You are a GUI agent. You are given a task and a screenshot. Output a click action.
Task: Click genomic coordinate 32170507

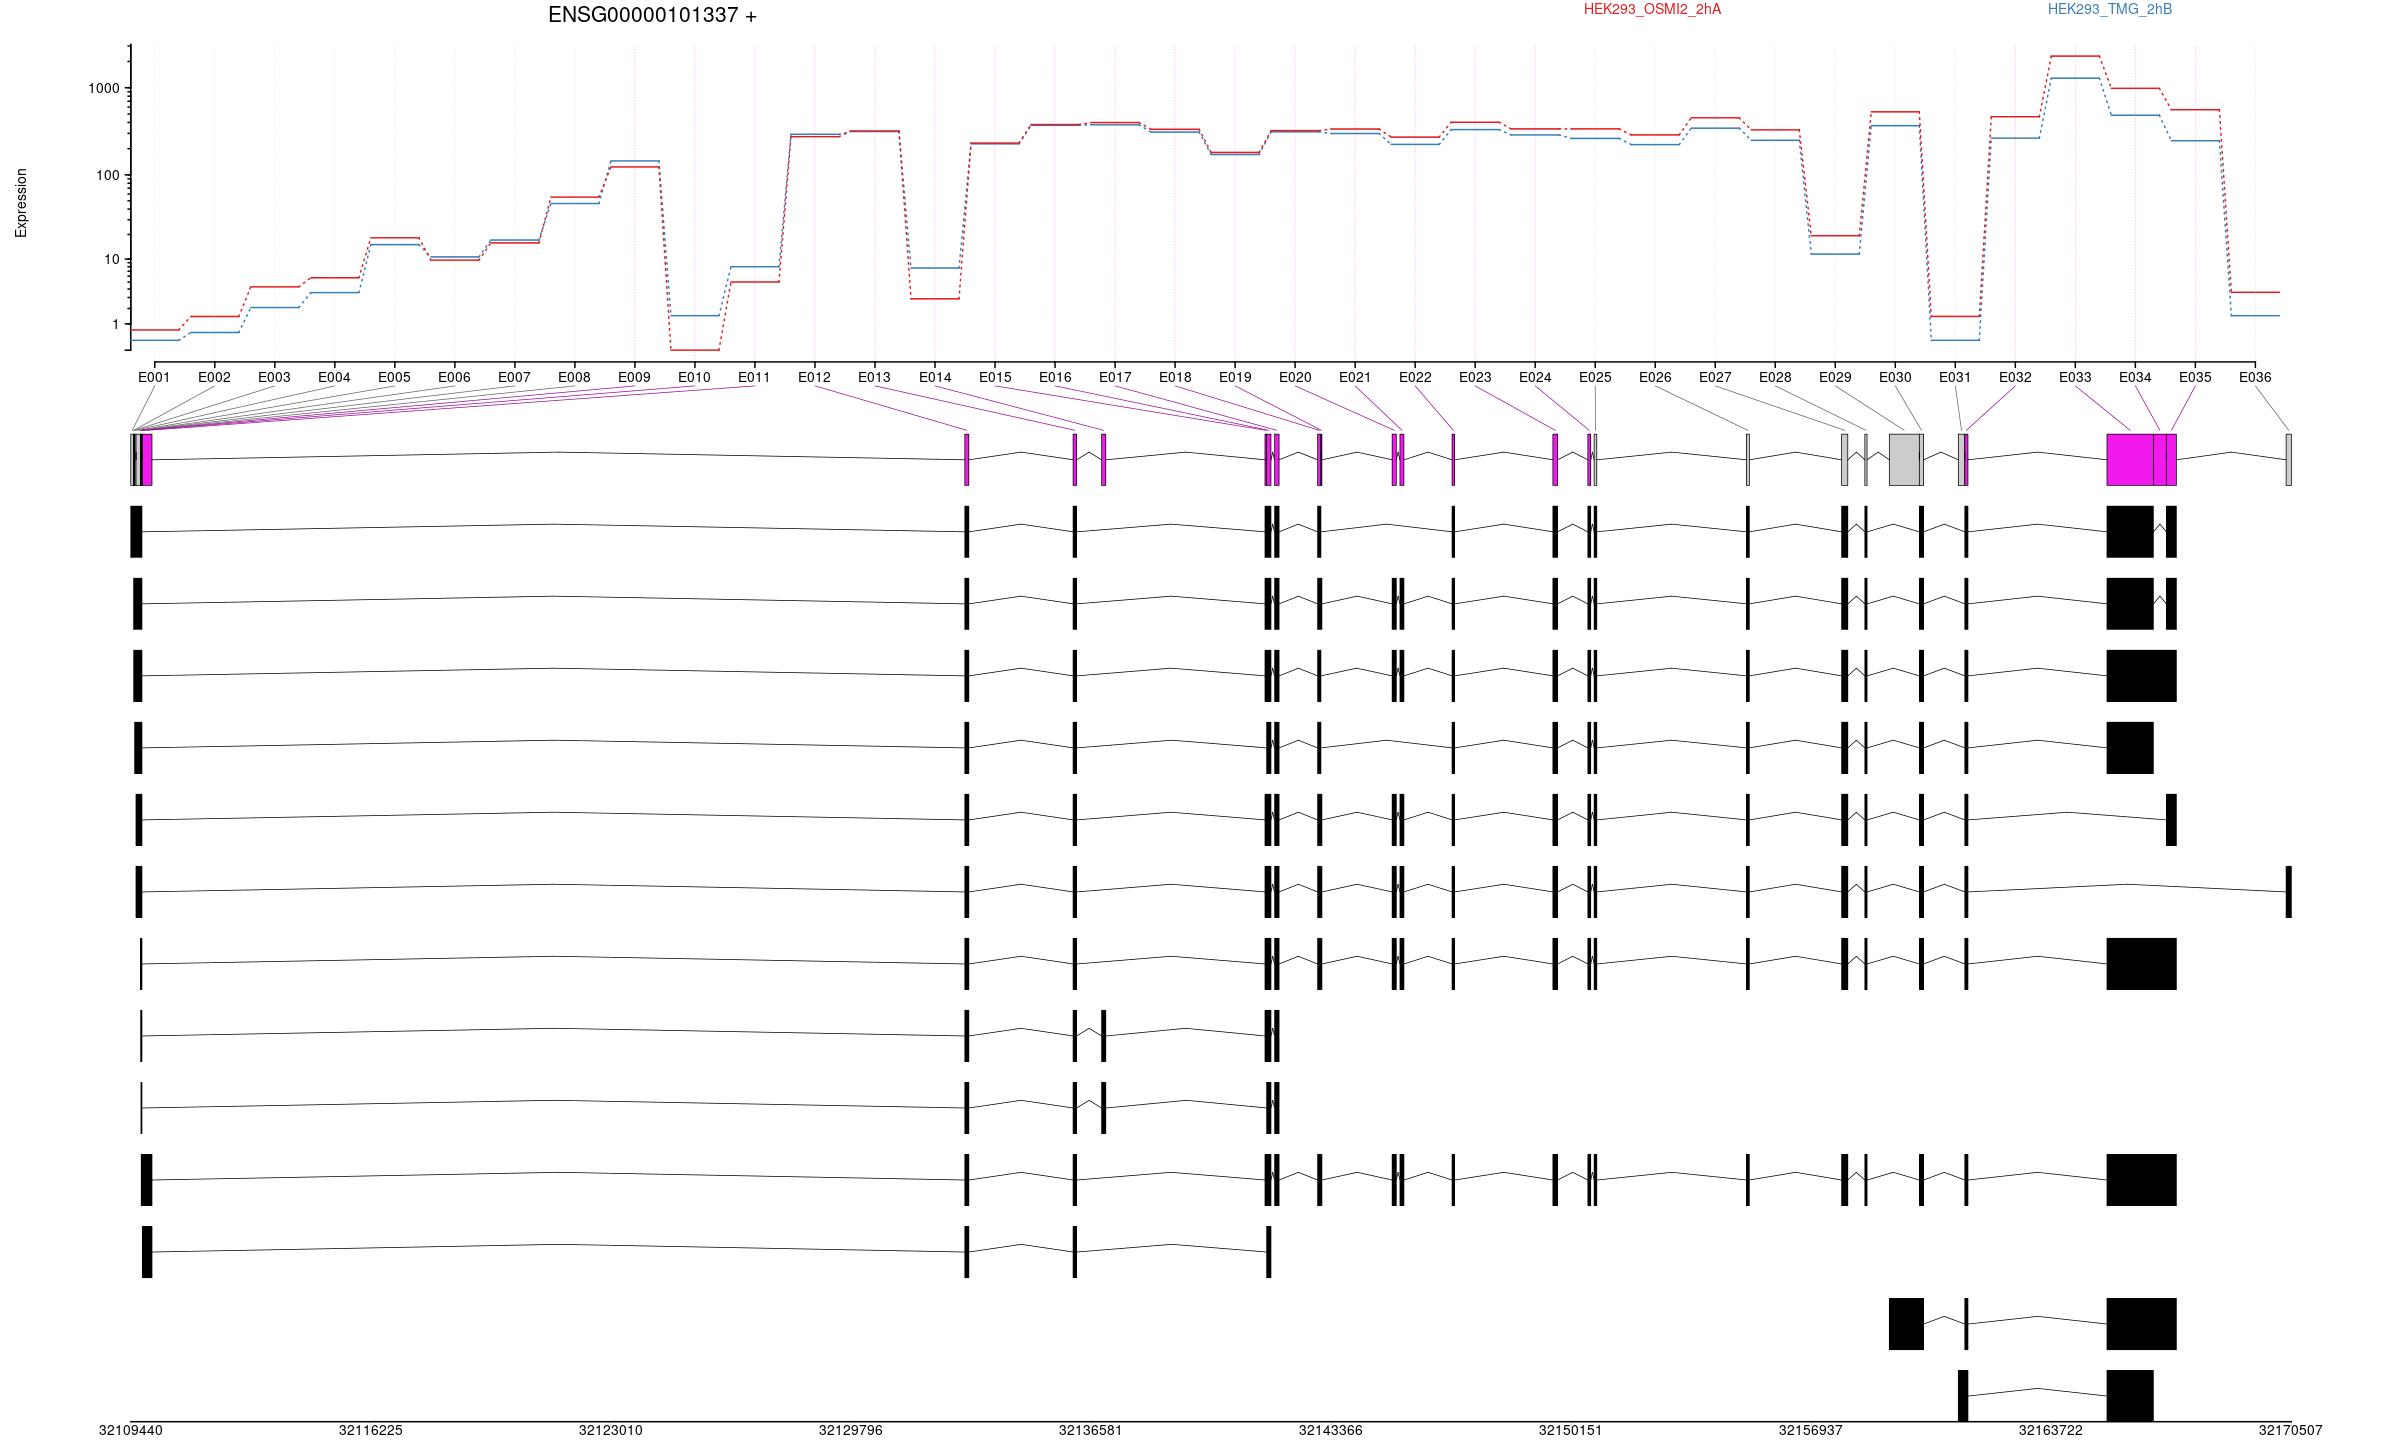click(x=2290, y=1431)
